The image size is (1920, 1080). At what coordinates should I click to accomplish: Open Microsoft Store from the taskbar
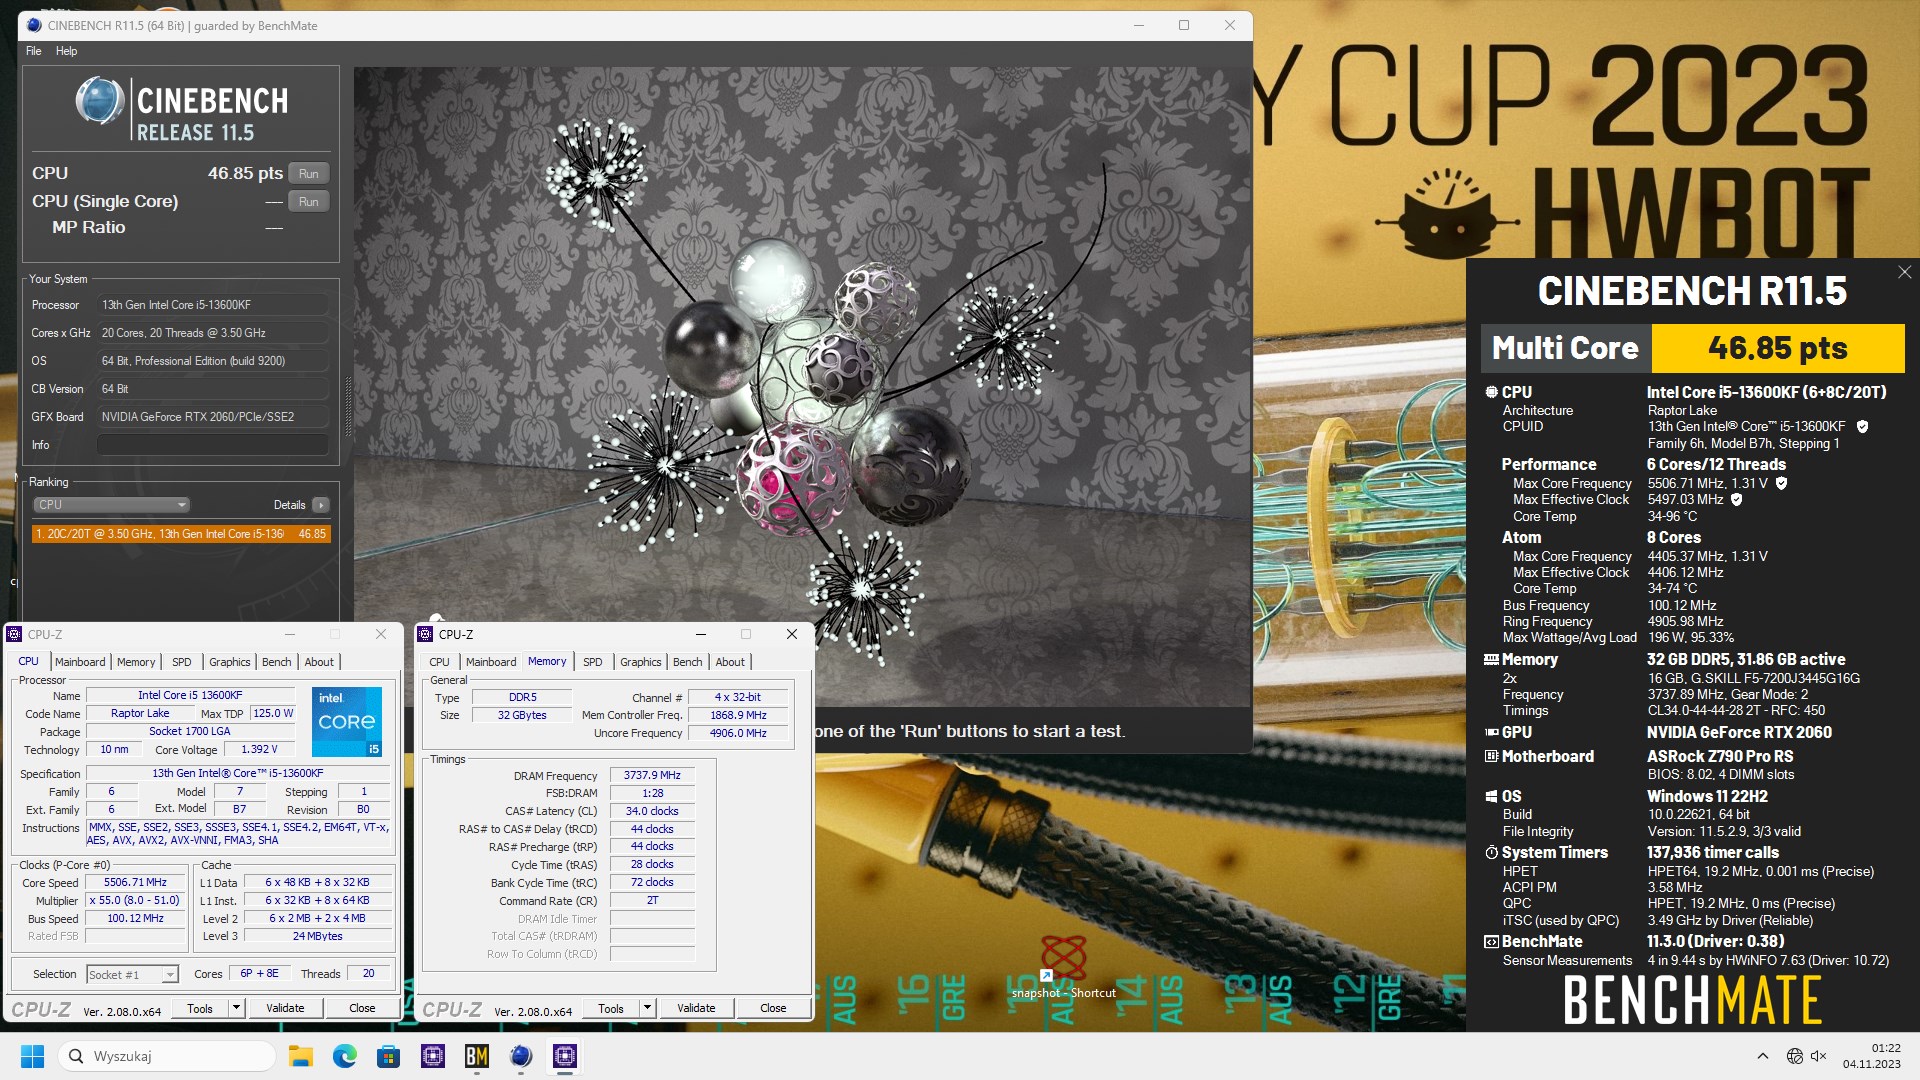(388, 1056)
